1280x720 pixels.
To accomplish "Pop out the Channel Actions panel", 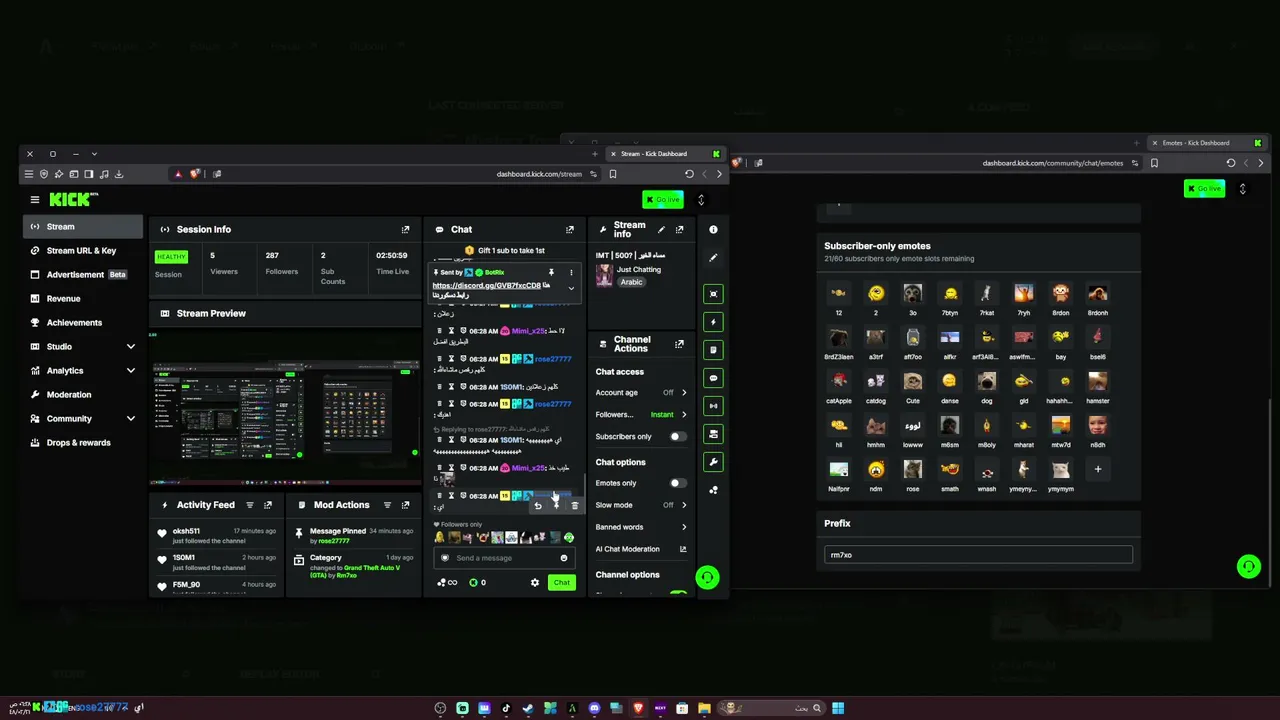I will [679, 344].
